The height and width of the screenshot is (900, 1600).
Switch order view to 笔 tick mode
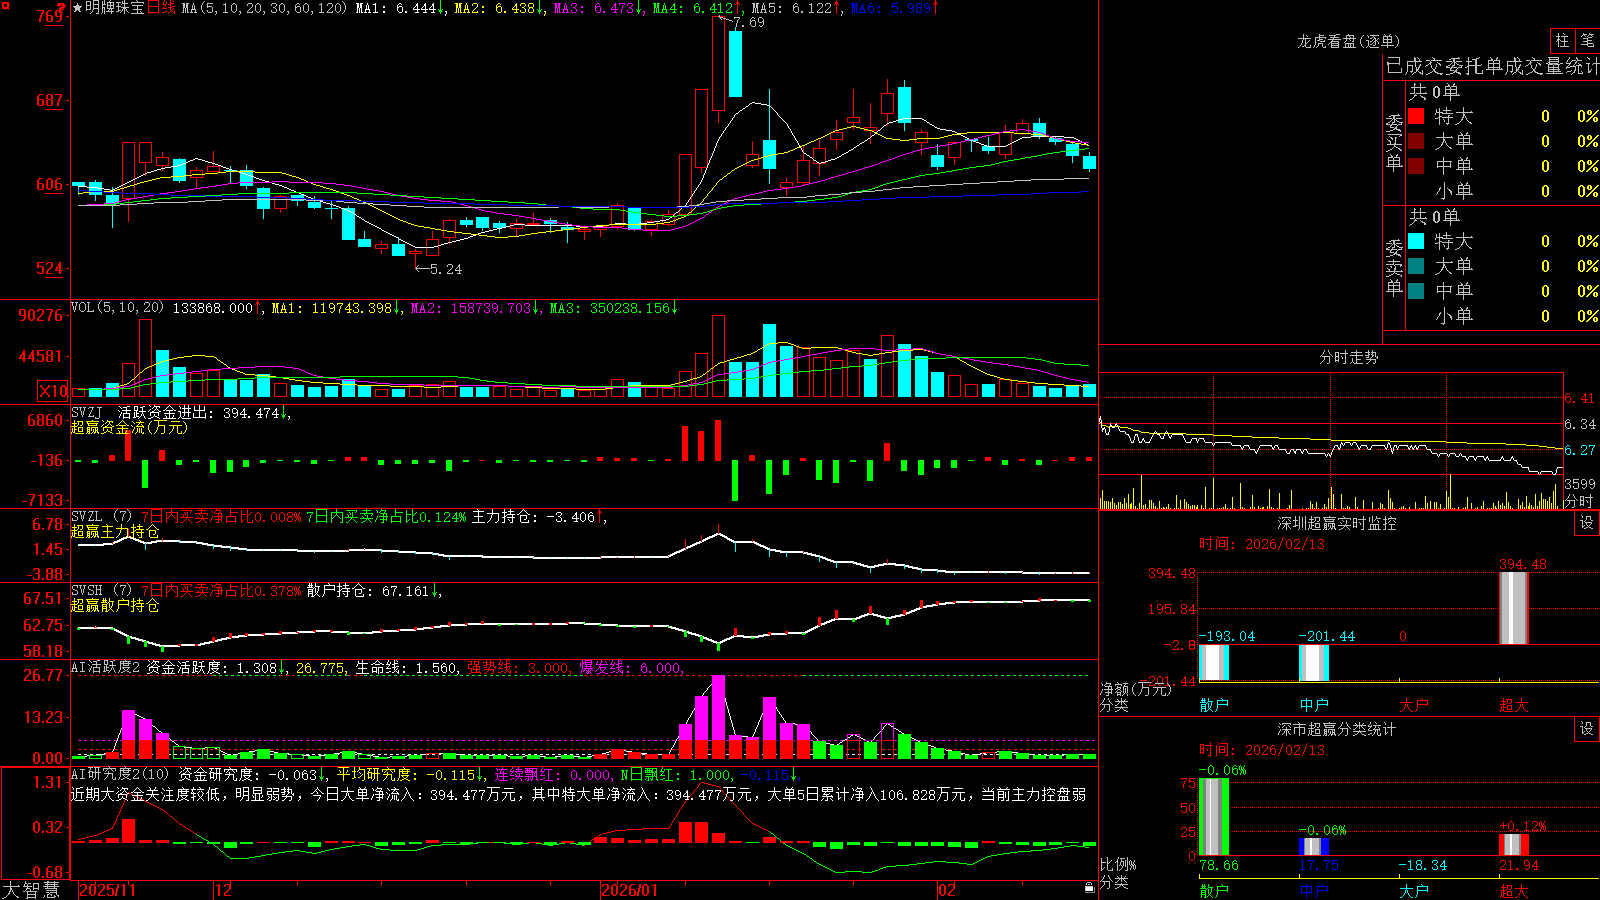point(1588,41)
